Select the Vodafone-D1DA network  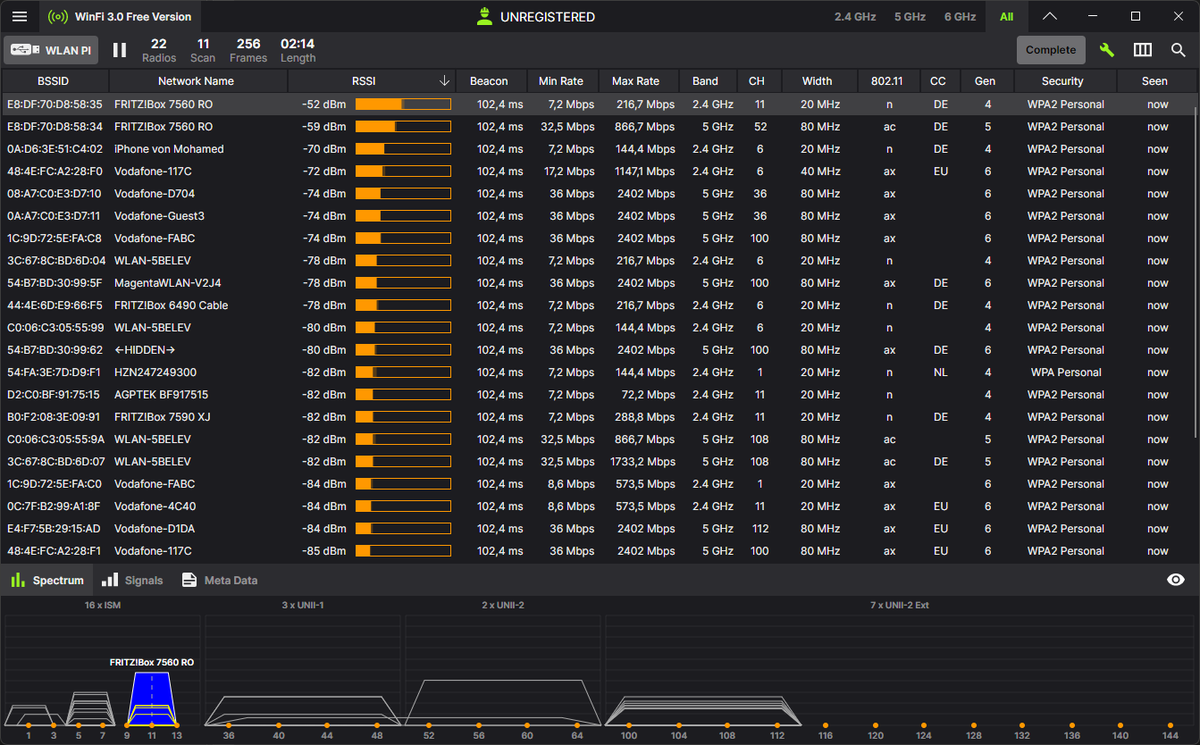[x=598, y=529]
